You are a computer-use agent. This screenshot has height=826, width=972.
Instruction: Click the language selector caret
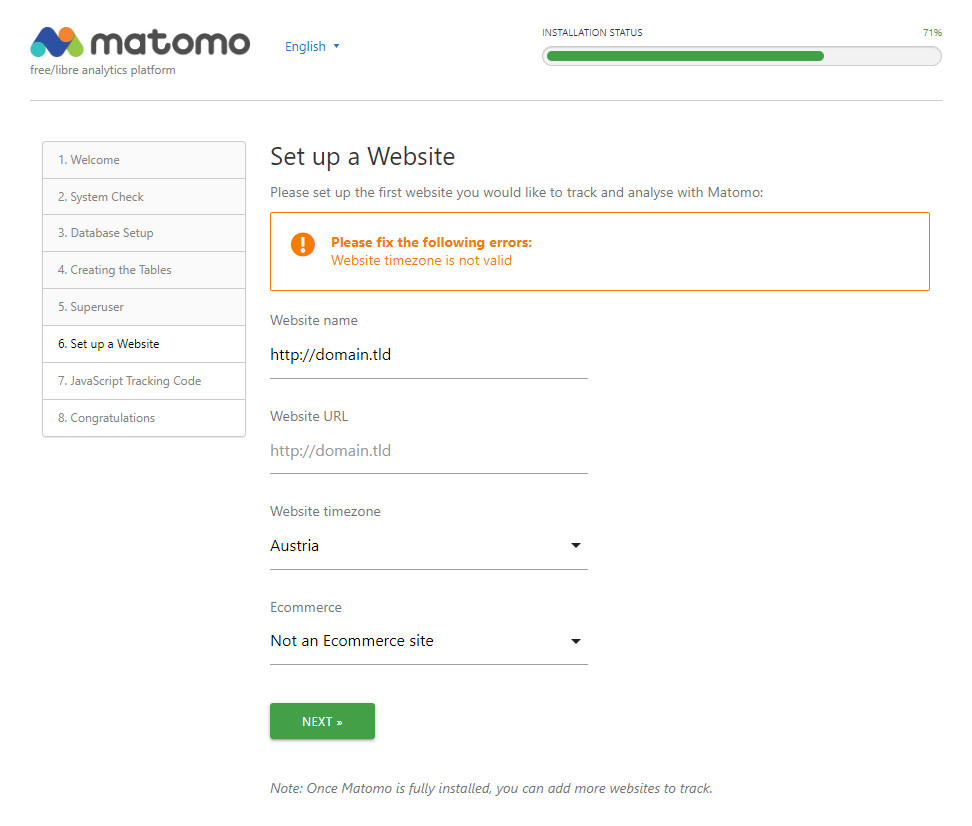[336, 46]
